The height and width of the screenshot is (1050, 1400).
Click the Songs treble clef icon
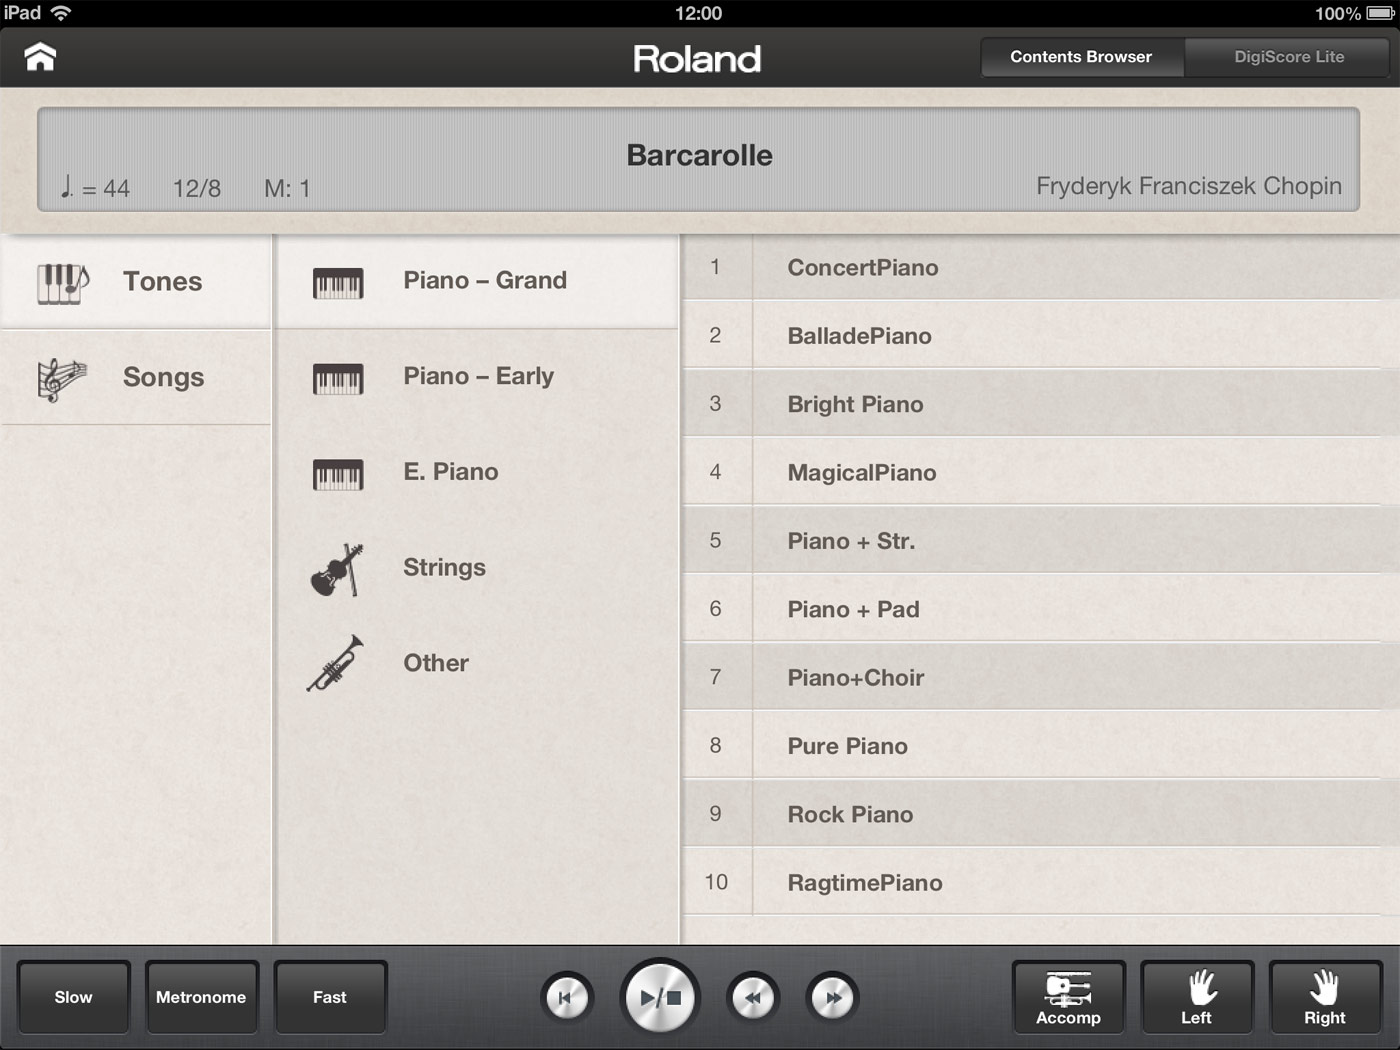pos(62,379)
